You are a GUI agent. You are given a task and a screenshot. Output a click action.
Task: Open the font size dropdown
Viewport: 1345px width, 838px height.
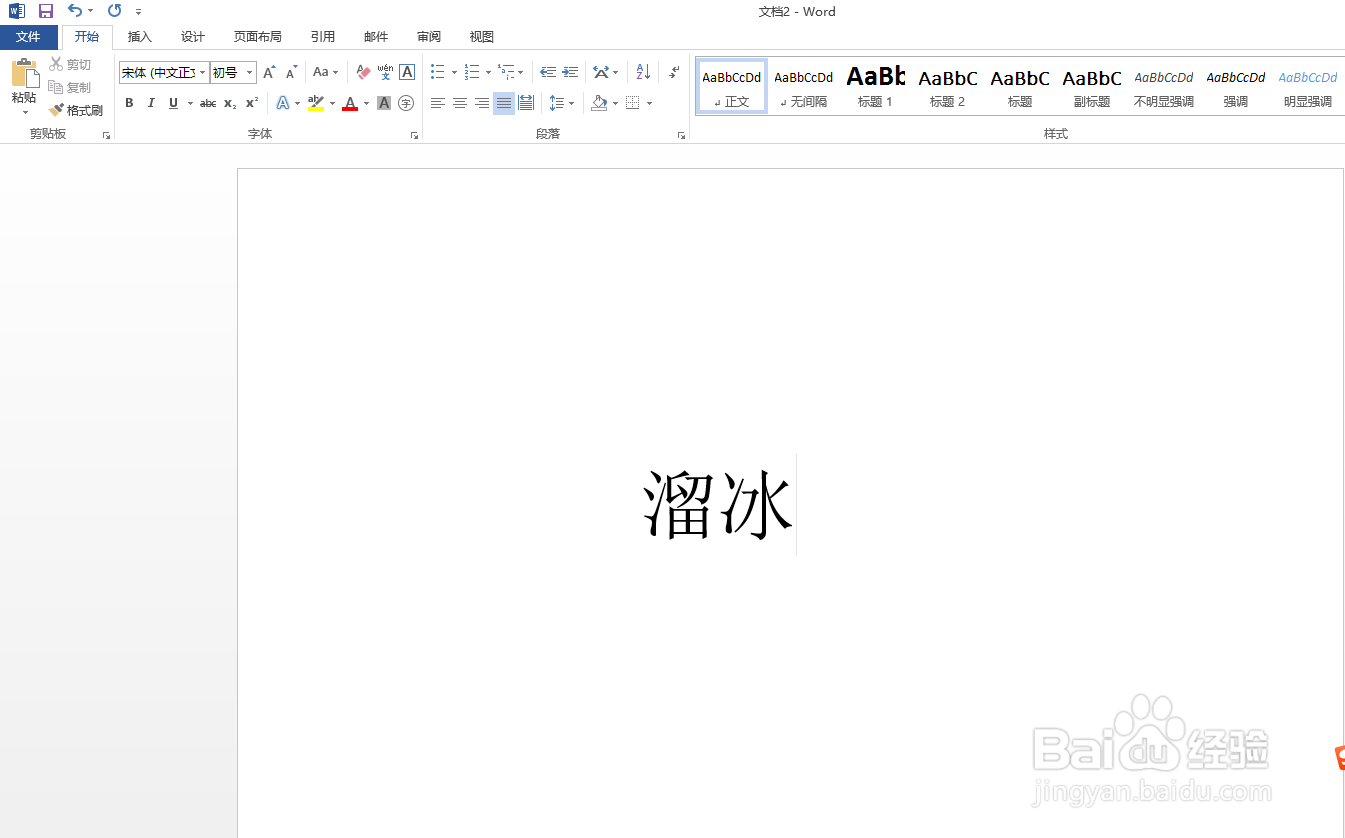pos(248,72)
